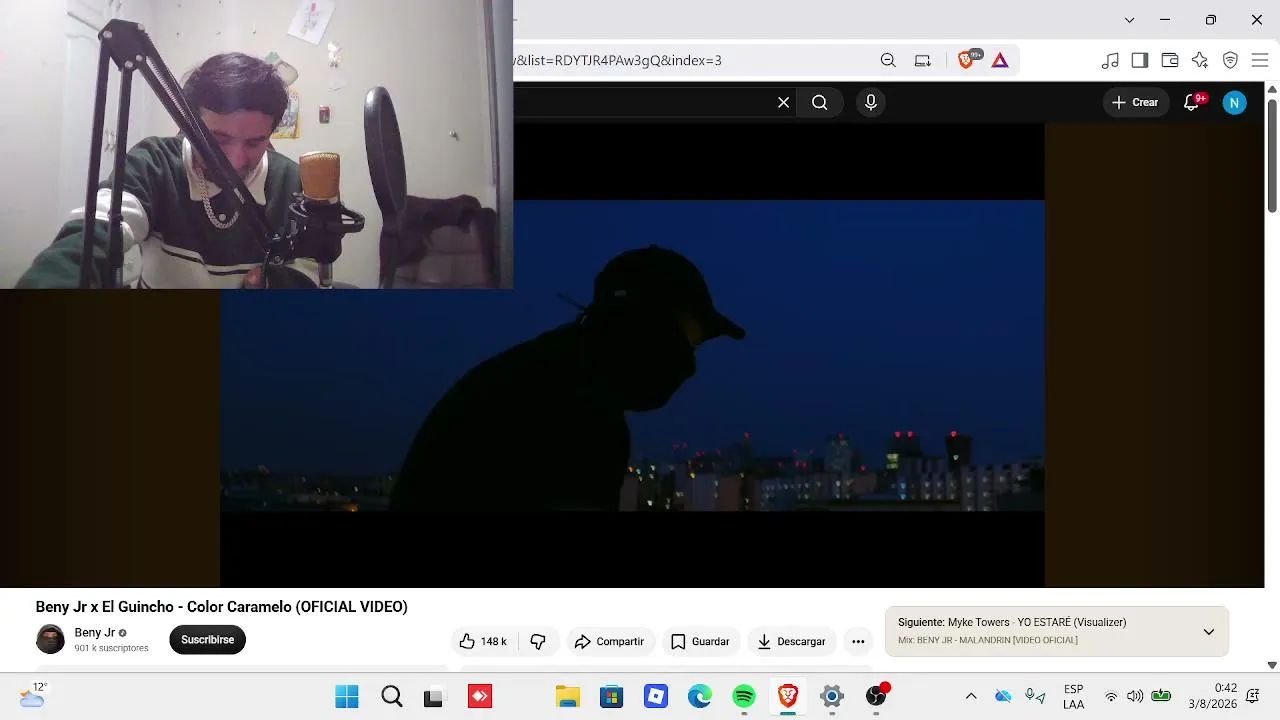Image resolution: width=1280 pixels, height=720 pixels.
Task: Open Task View on the taskbar
Action: pos(433,696)
